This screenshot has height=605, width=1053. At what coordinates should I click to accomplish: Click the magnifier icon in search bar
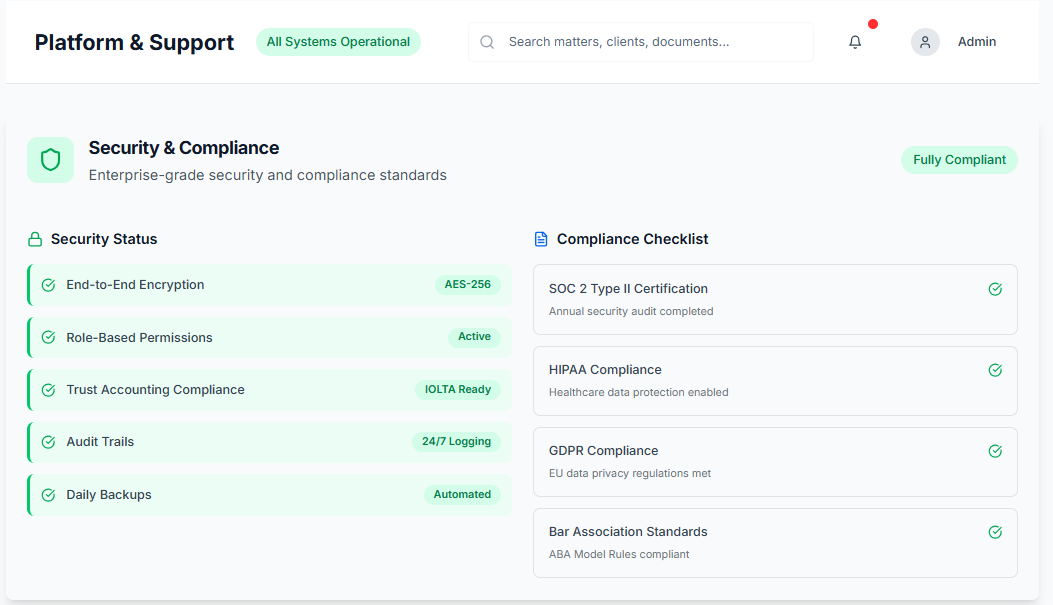(487, 42)
